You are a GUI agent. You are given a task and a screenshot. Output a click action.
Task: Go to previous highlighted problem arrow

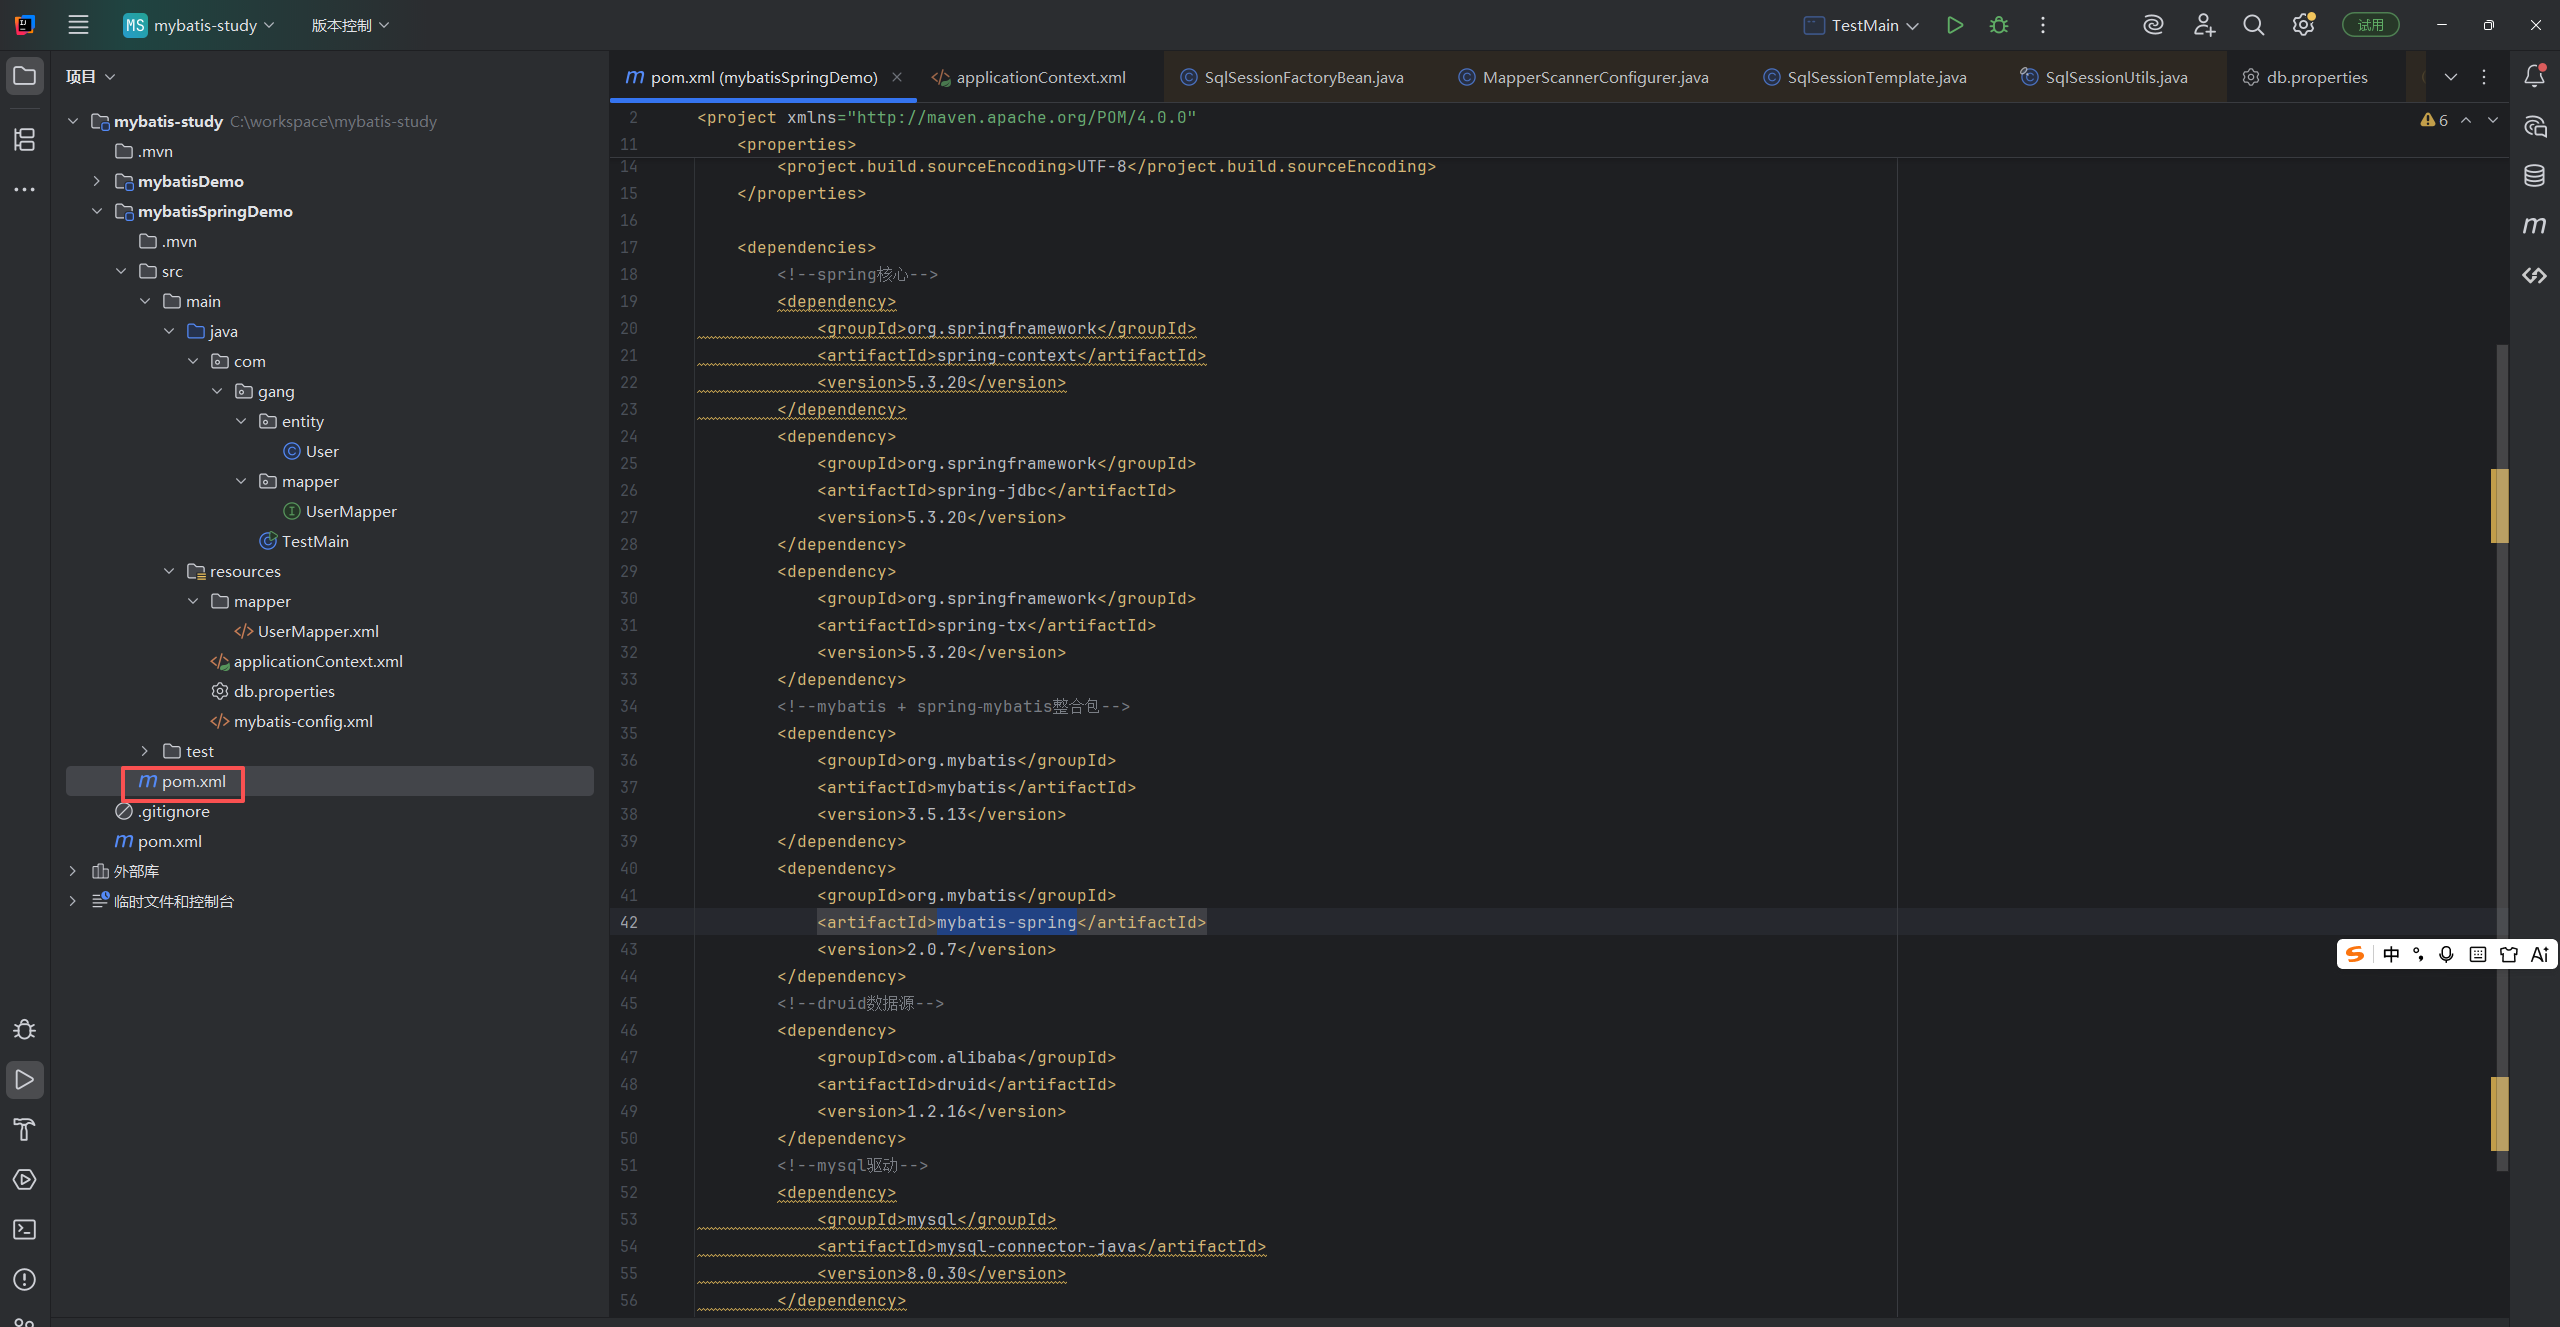point(2466,120)
